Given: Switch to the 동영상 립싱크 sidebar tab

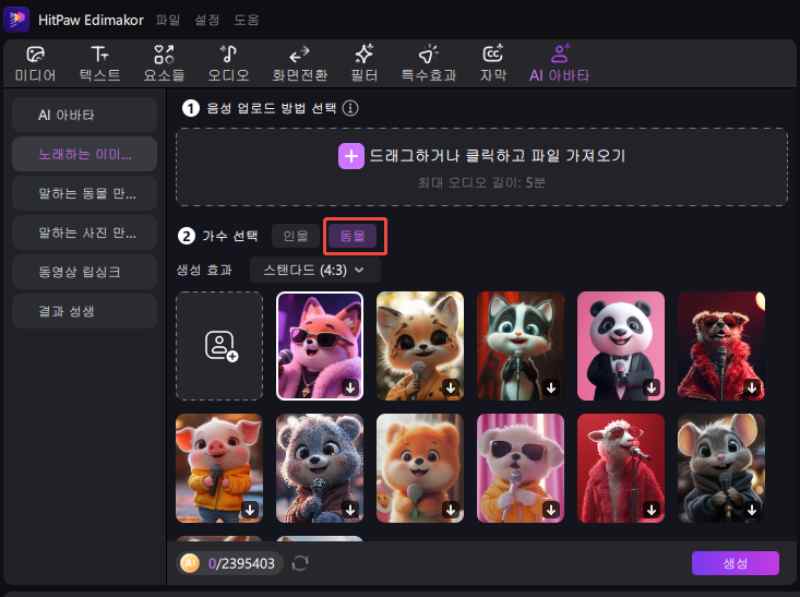Looking at the screenshot, I should 84,271.
